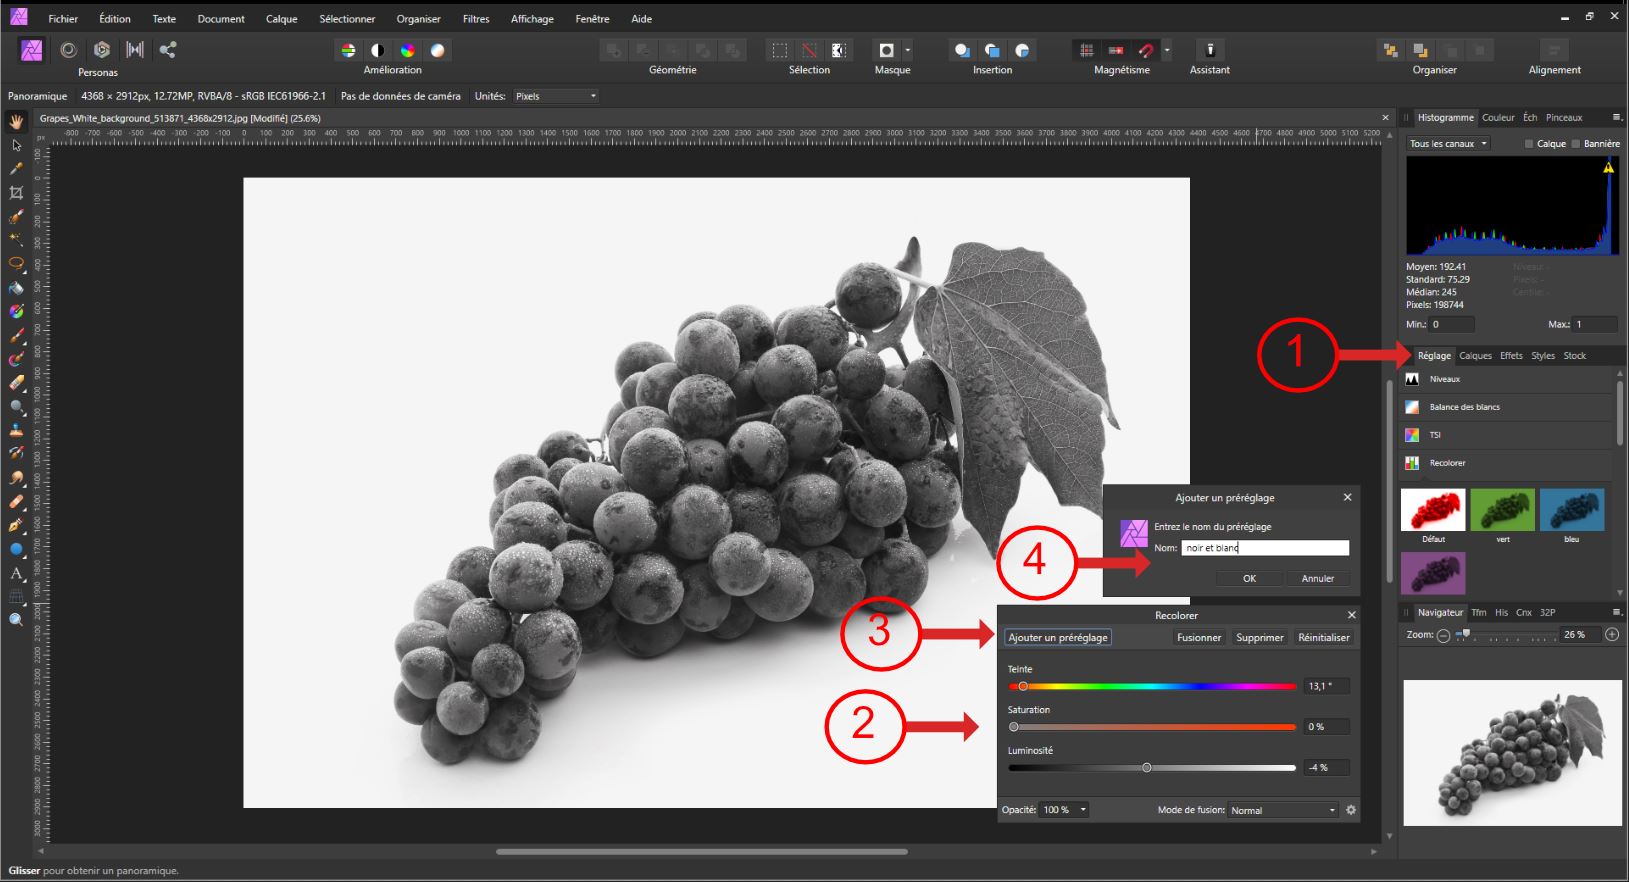Image resolution: width=1629 pixels, height=882 pixels.
Task: Open the Calque menu
Action: [x=281, y=18]
